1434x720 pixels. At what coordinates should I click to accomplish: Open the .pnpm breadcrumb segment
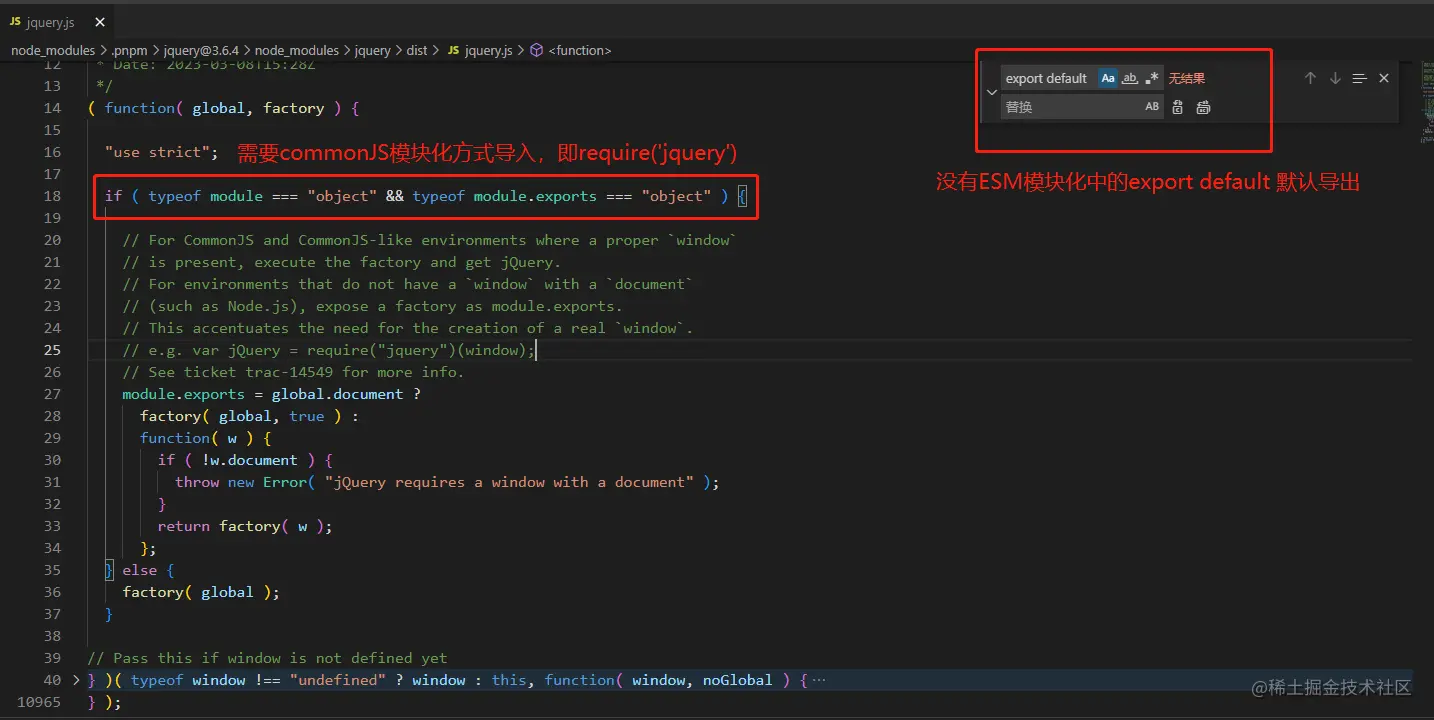[131, 50]
